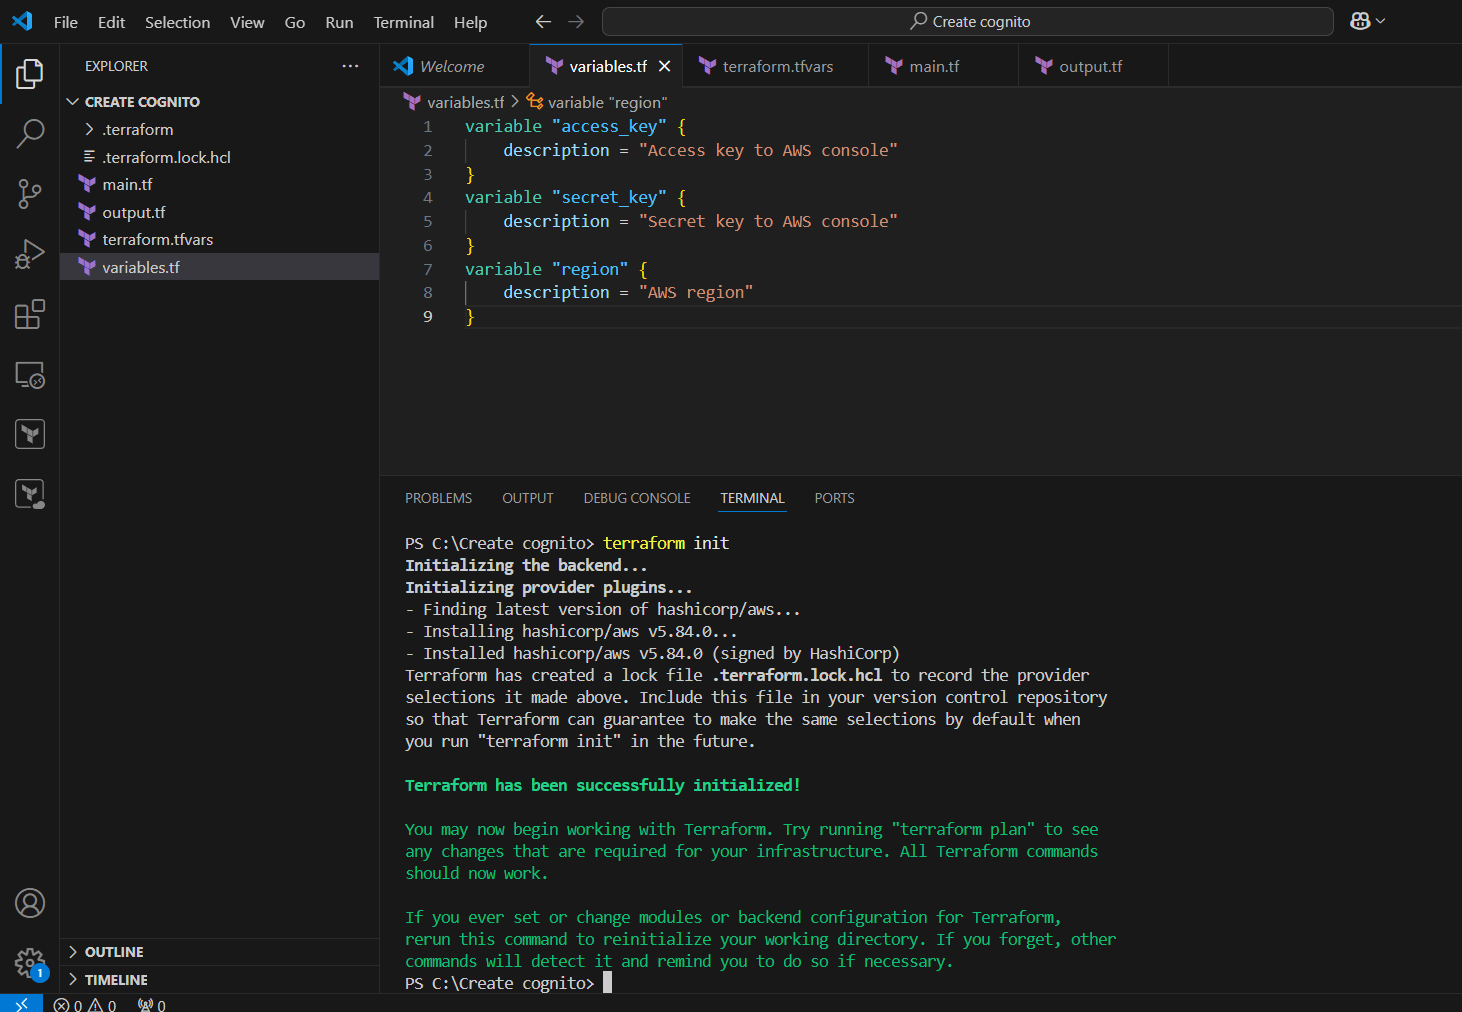Close the variables.tf tab
1462x1012 pixels.
pyautogui.click(x=664, y=66)
